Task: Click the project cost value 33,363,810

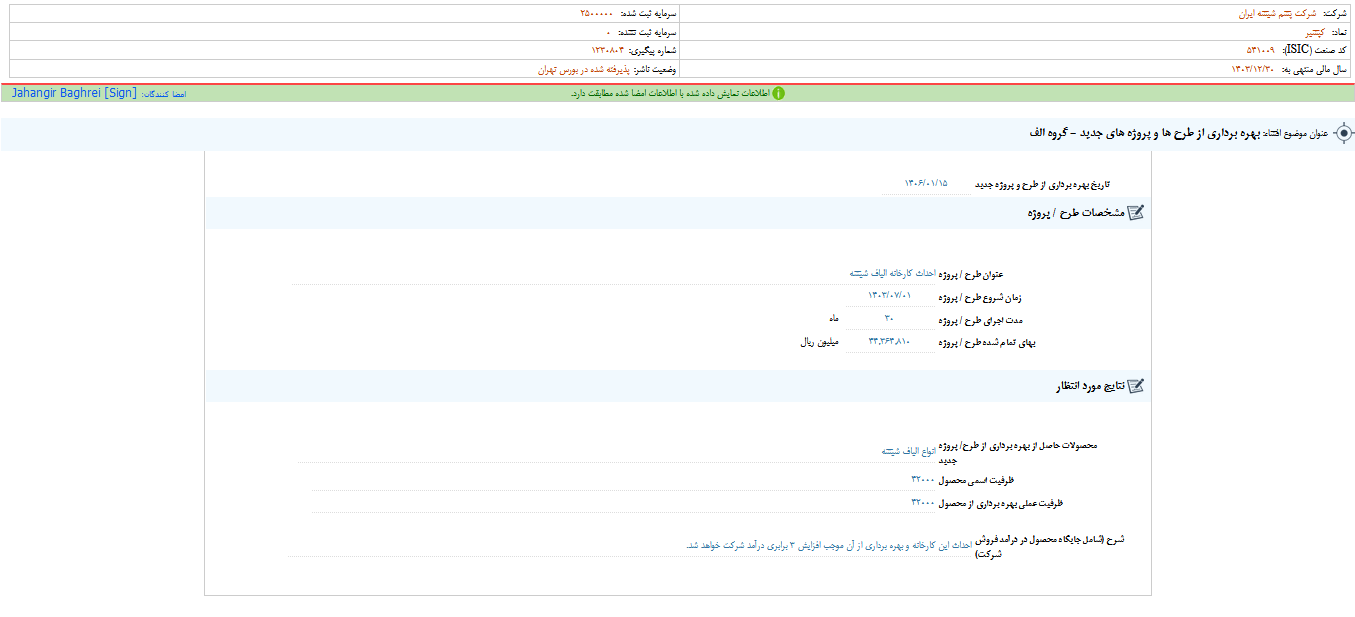Action: coord(889,342)
